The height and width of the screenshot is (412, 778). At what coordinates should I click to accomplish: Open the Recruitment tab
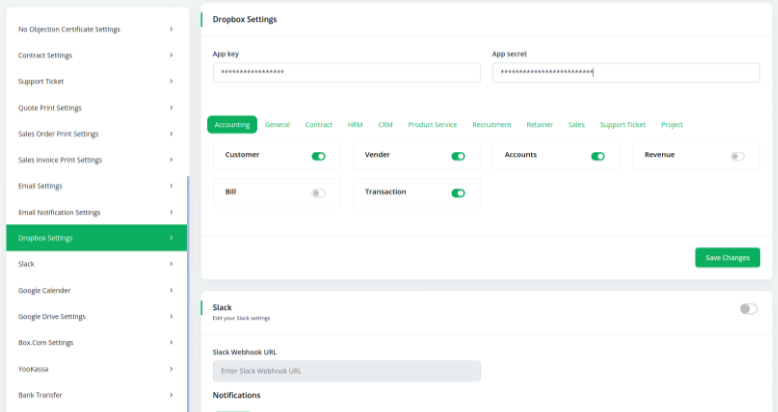pyautogui.click(x=491, y=125)
